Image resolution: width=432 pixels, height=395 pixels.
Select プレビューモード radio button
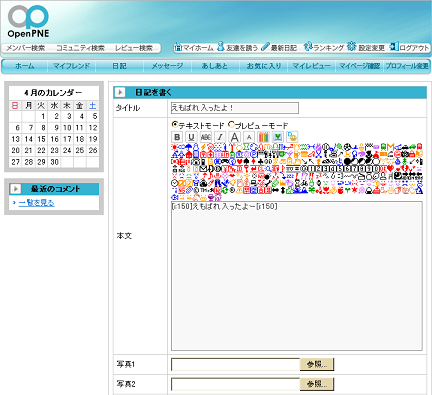tap(231, 125)
